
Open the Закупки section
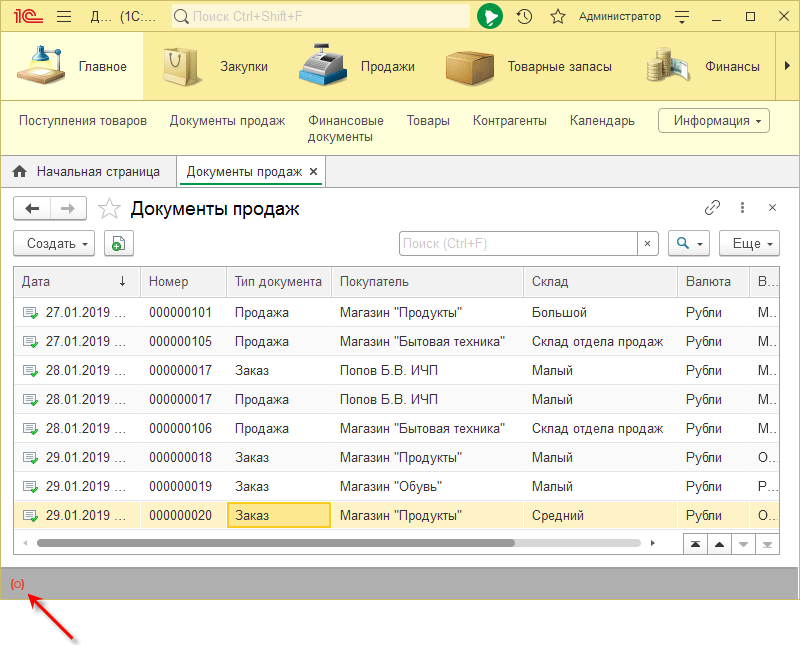tap(215, 66)
